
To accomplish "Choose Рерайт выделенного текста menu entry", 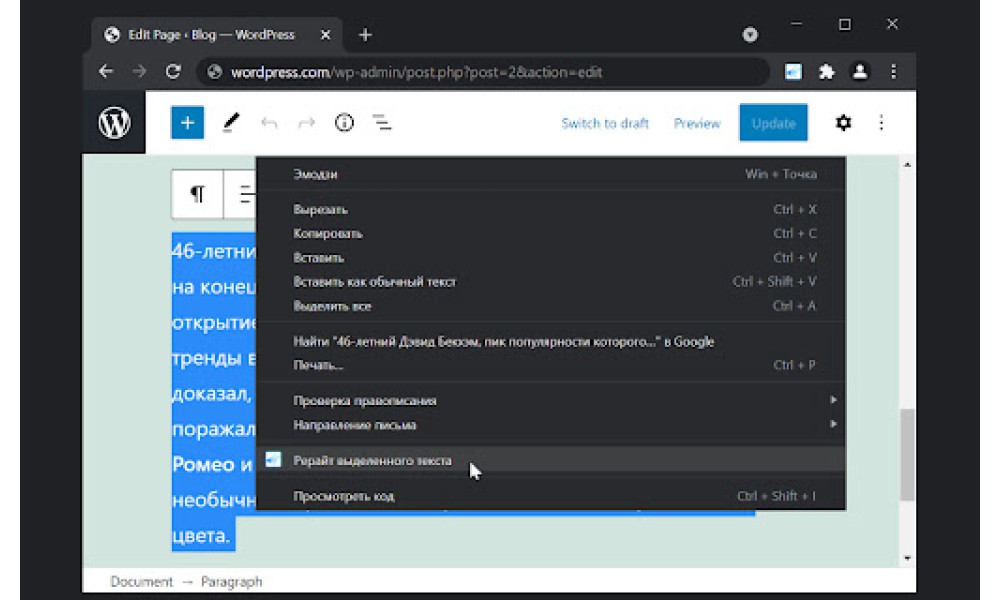I will pyautogui.click(x=551, y=460).
